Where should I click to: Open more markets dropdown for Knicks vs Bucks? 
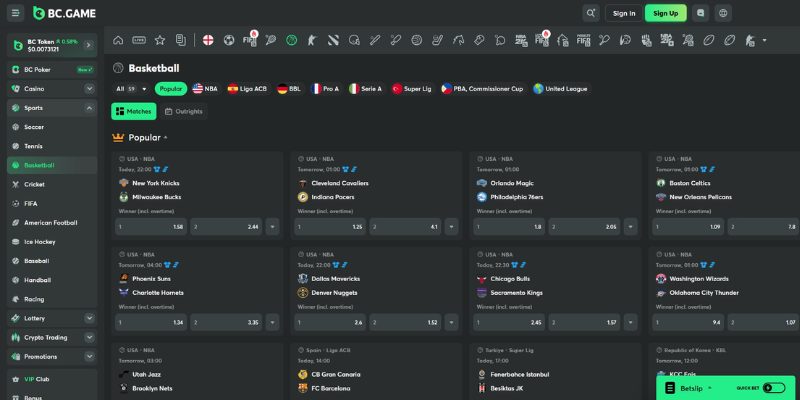click(272, 227)
